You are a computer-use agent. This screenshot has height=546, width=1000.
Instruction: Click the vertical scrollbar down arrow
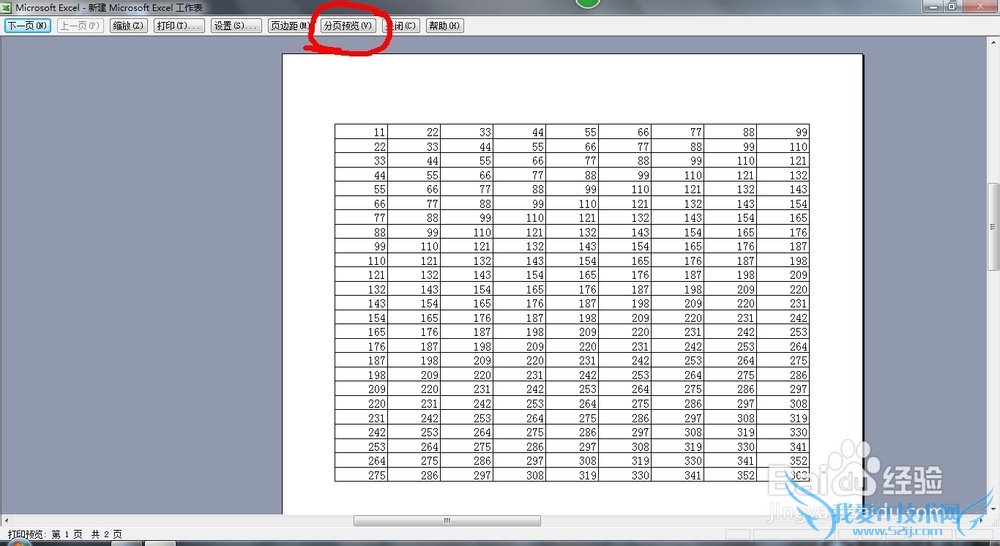click(993, 508)
